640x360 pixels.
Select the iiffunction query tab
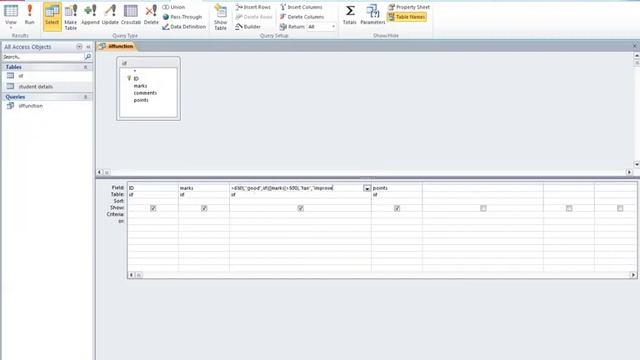pos(117,46)
